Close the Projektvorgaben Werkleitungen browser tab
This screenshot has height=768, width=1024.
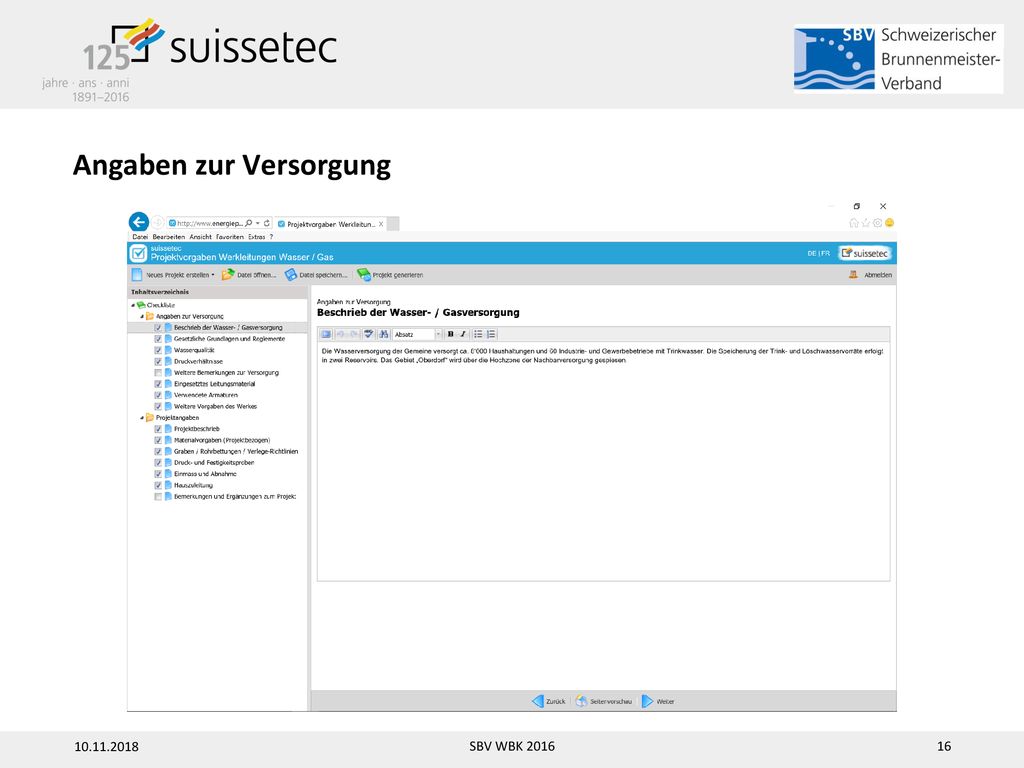[x=381, y=224]
